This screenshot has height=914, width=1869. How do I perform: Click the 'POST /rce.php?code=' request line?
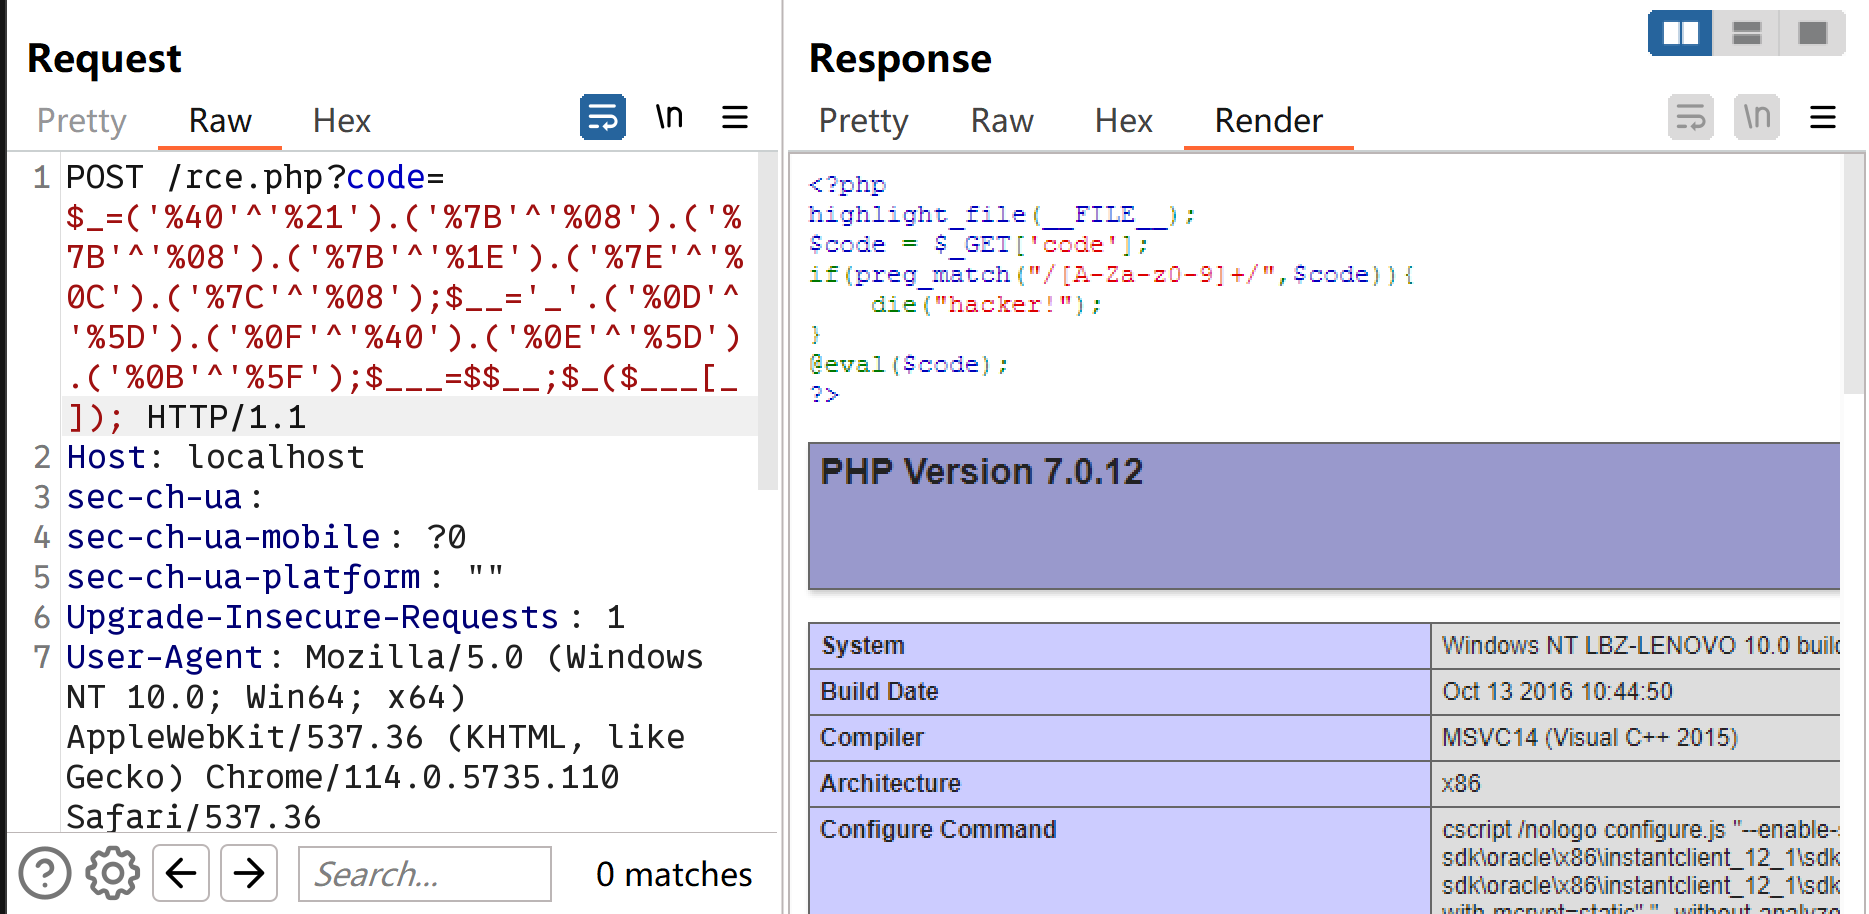(255, 177)
